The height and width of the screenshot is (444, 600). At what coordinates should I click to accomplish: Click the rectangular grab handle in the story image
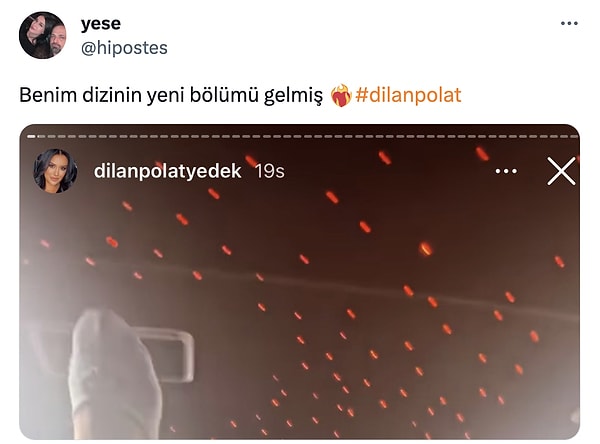point(163,354)
